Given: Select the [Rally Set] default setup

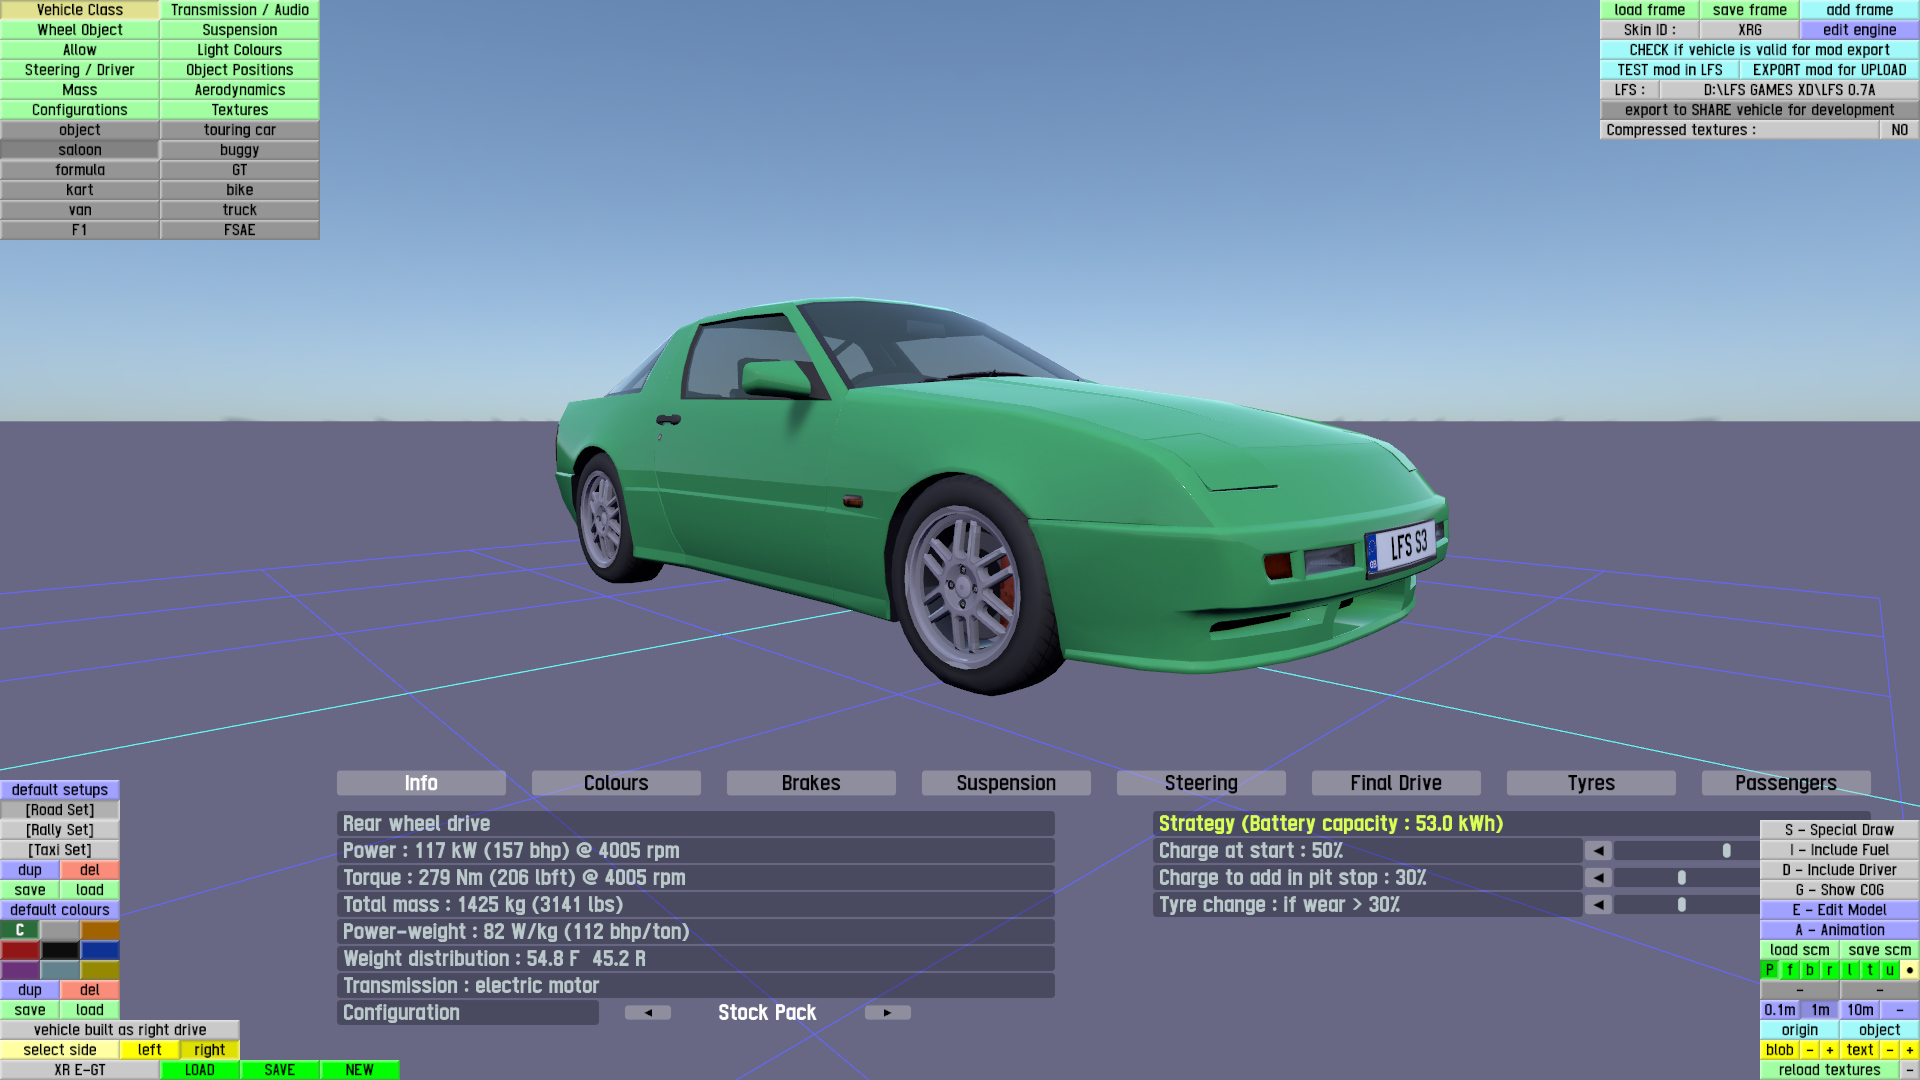Looking at the screenshot, I should tap(60, 830).
